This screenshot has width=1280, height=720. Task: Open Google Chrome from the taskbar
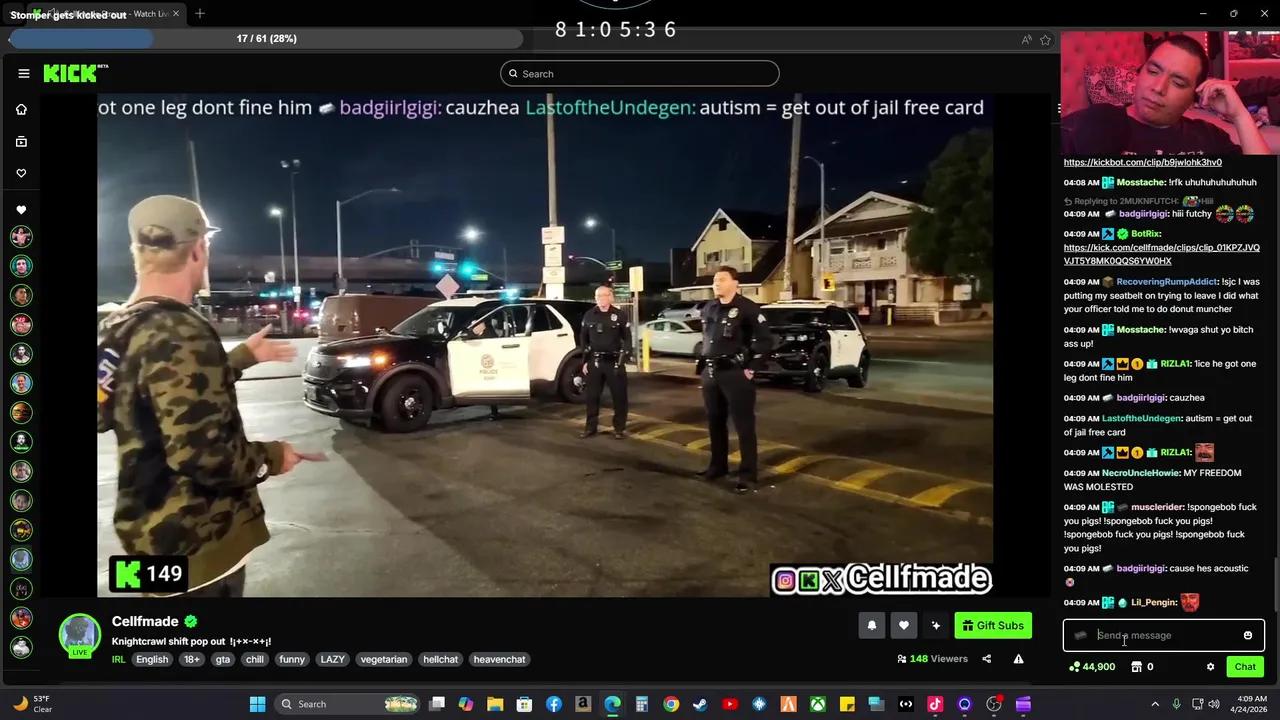[x=671, y=704]
